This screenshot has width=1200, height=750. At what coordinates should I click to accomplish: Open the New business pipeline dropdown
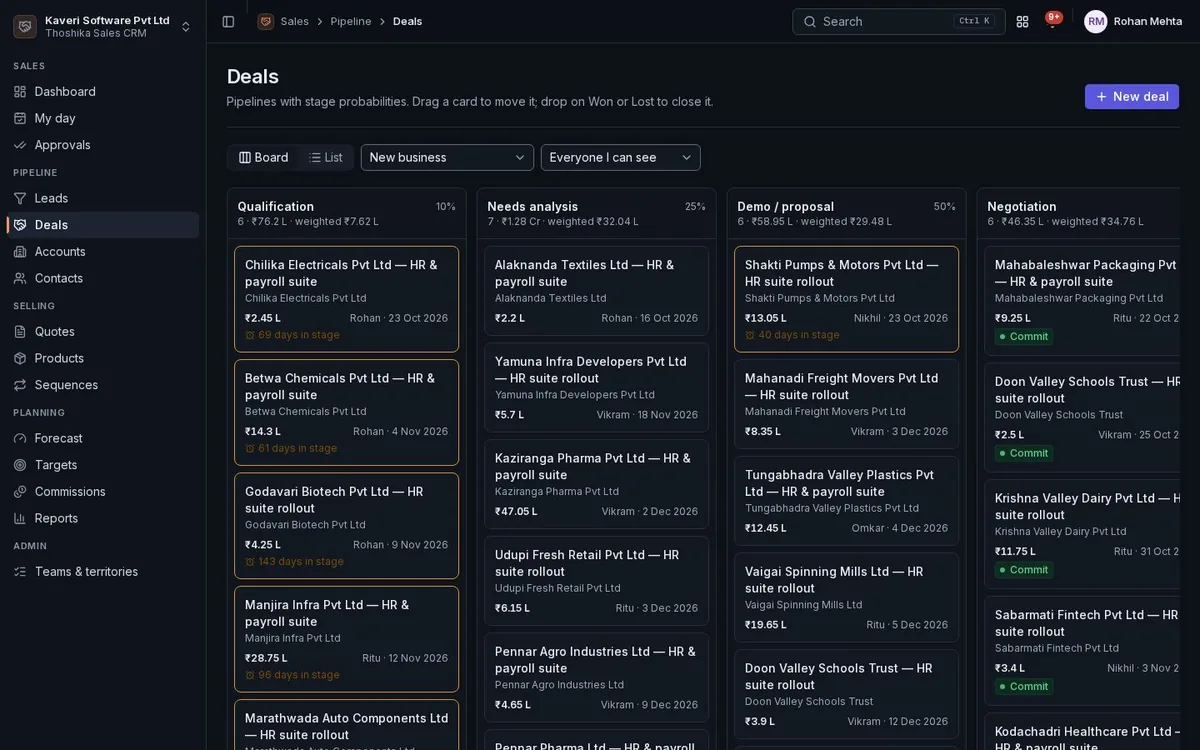point(447,157)
